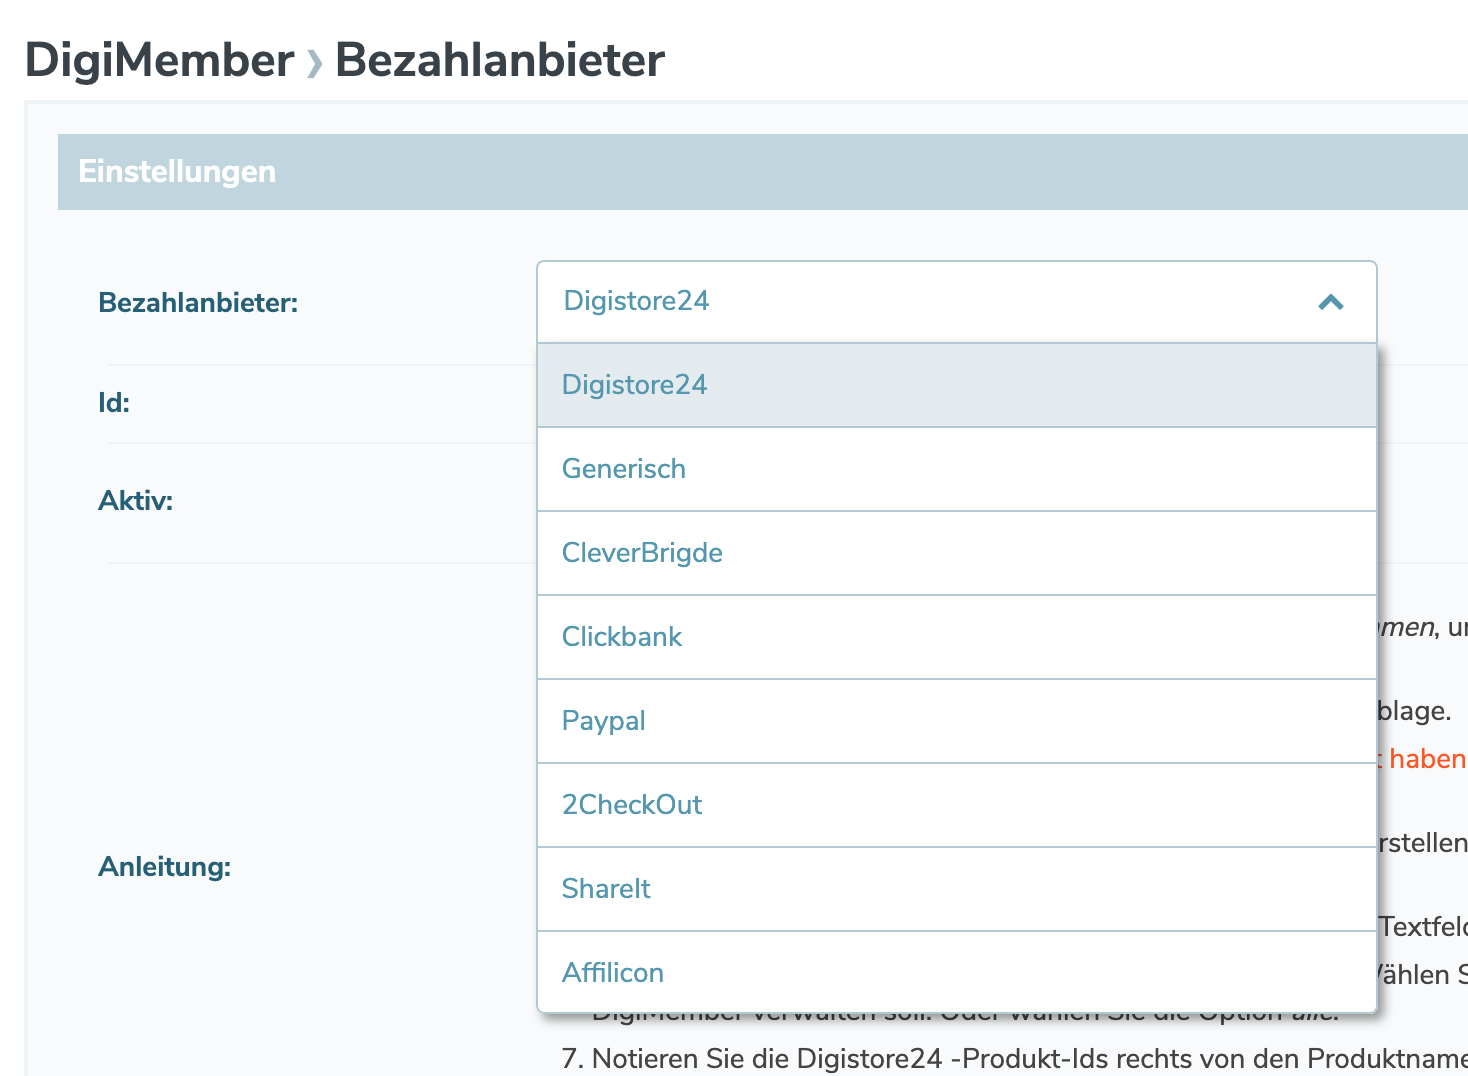Click the Bezahlanbieter breadcrumb entry

point(499,60)
